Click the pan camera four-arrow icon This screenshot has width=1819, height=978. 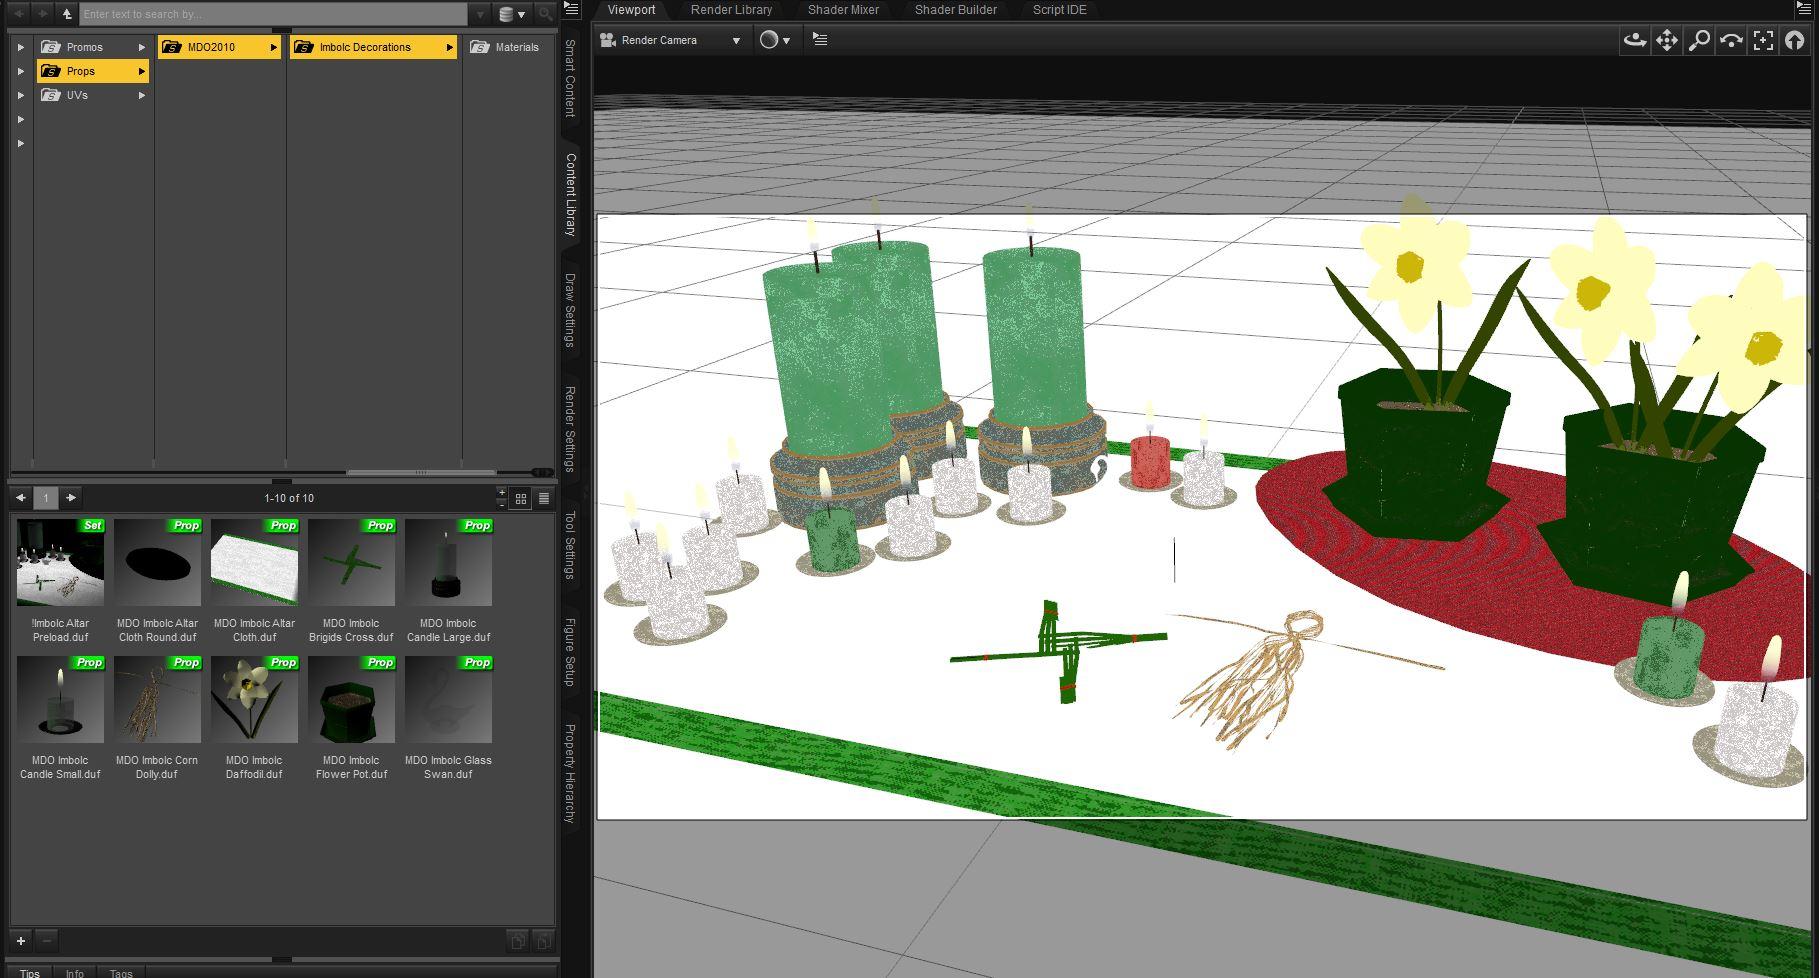pos(1666,40)
